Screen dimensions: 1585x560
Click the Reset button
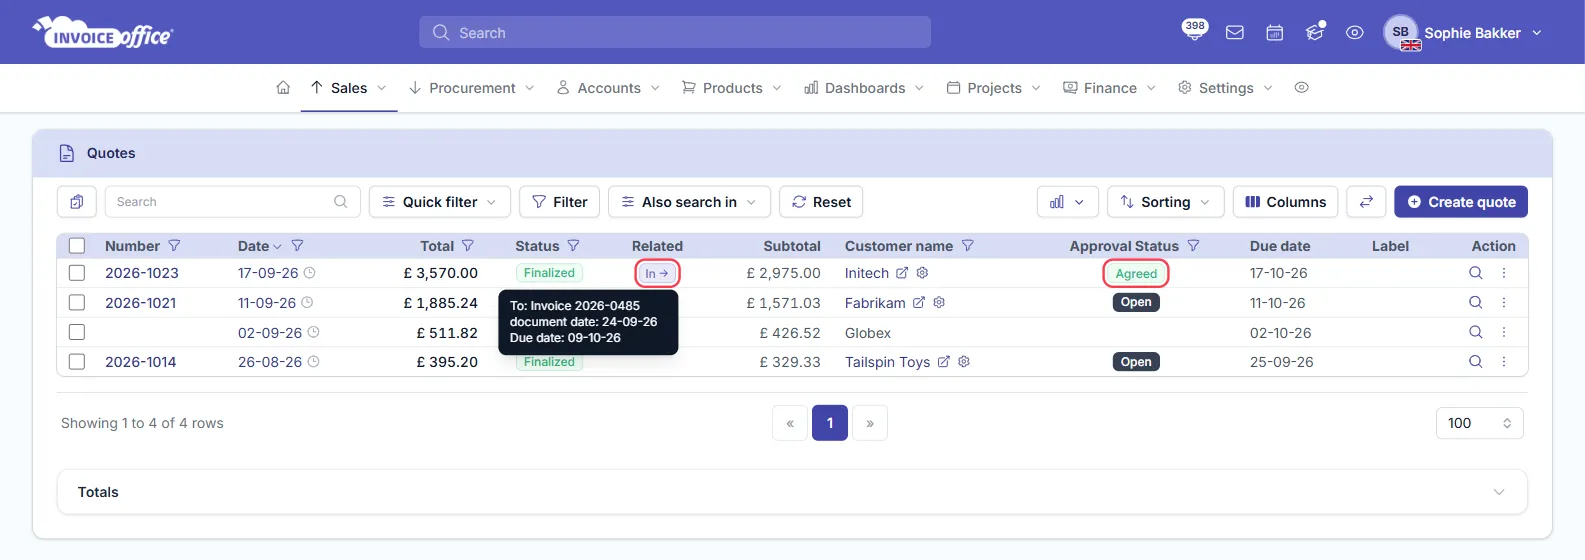pyautogui.click(x=821, y=202)
